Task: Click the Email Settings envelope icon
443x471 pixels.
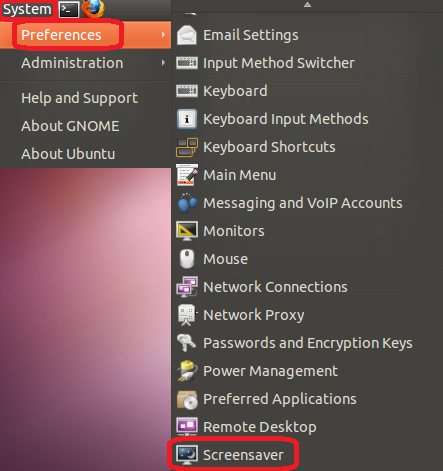Action: [x=187, y=35]
